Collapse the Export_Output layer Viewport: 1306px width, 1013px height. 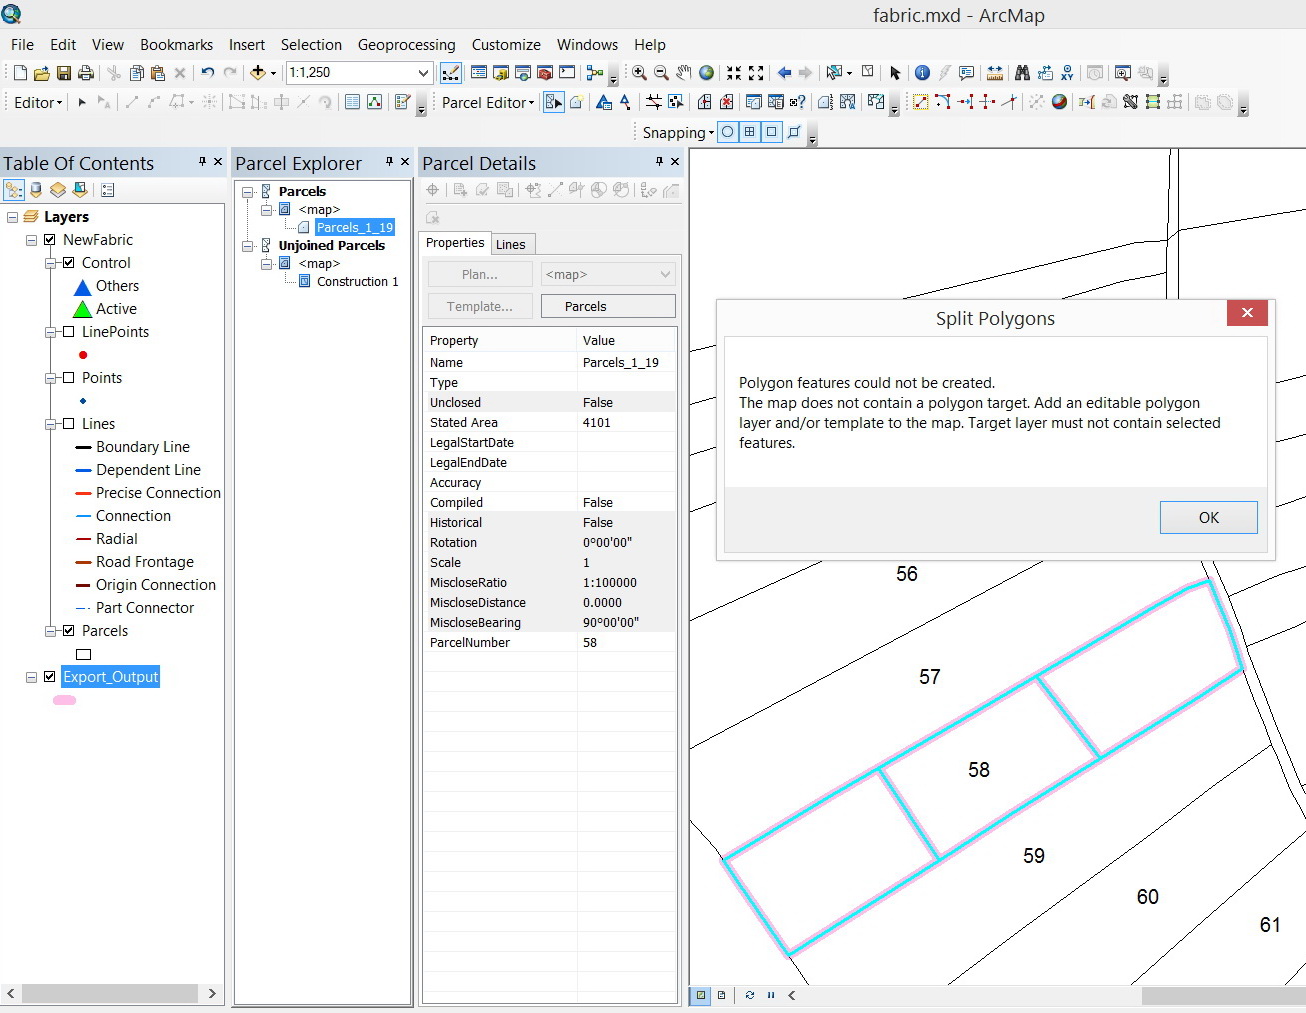(31, 677)
